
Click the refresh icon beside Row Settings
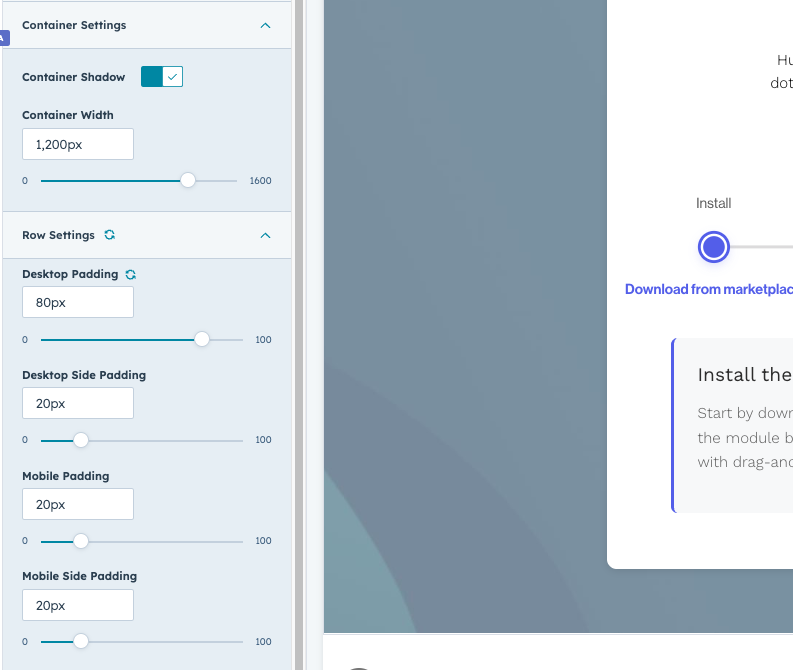(110, 235)
